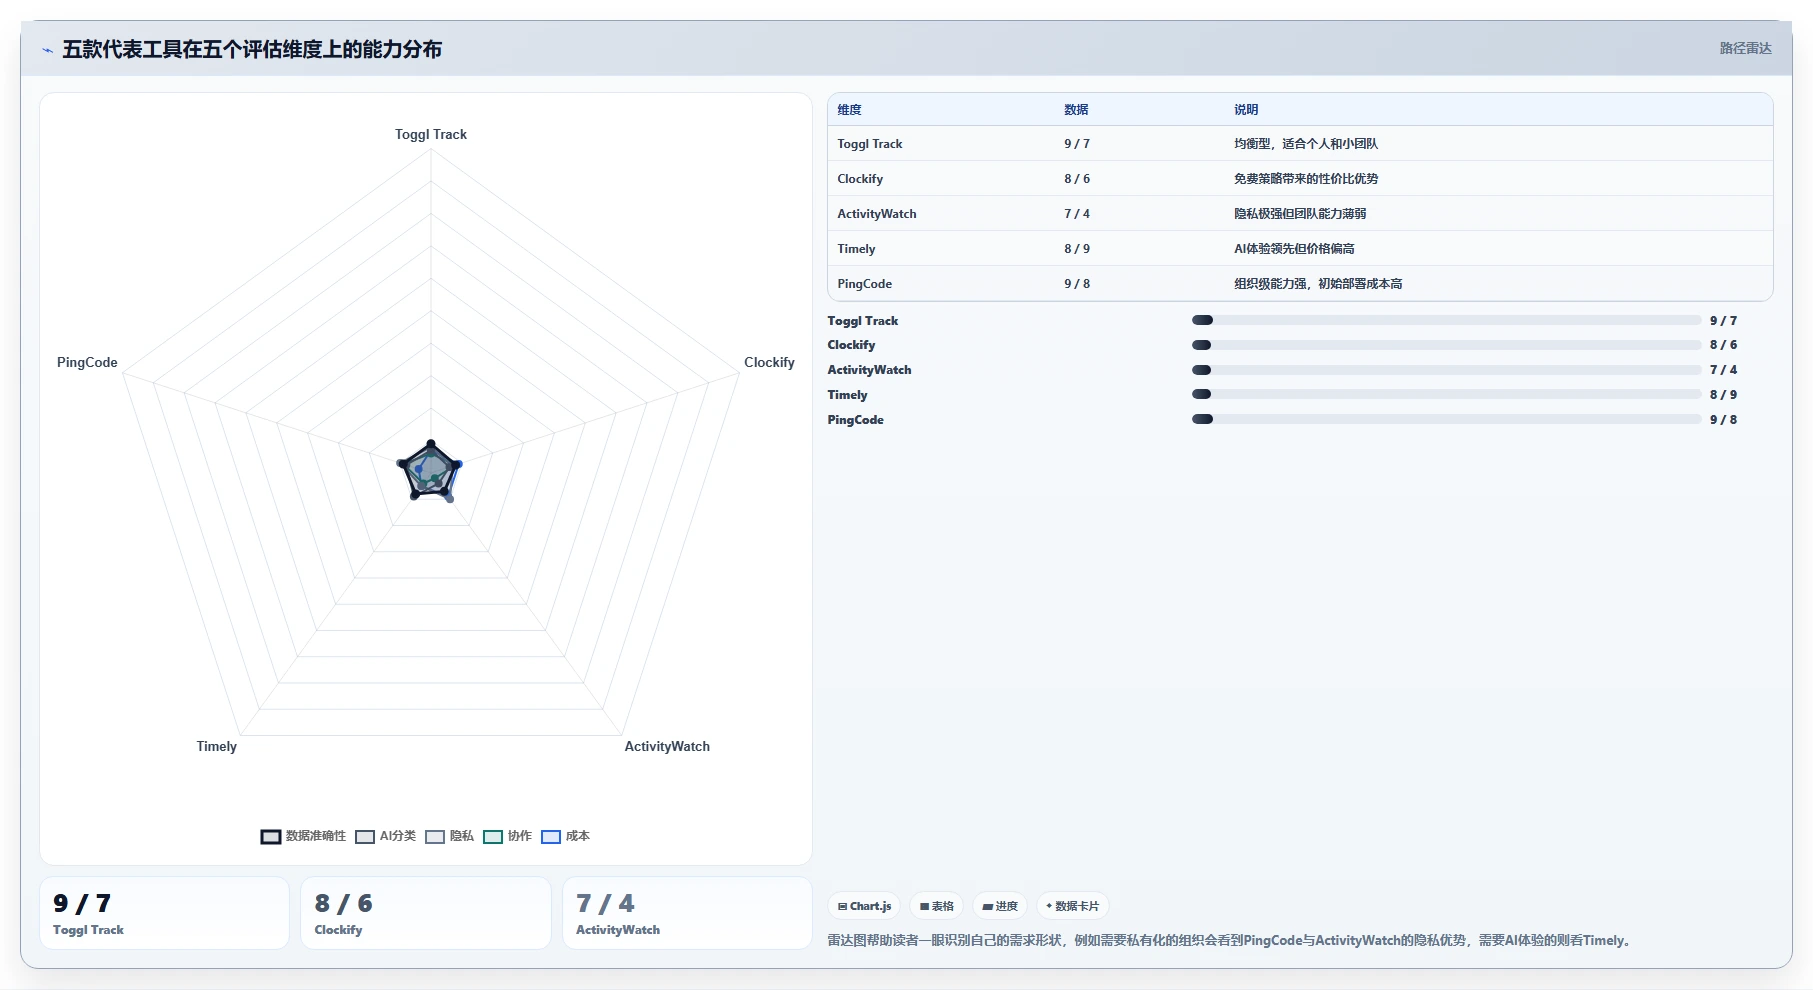1813x990 pixels.
Task: Click the ActivityWatch radar axis label
Action: [667, 746]
